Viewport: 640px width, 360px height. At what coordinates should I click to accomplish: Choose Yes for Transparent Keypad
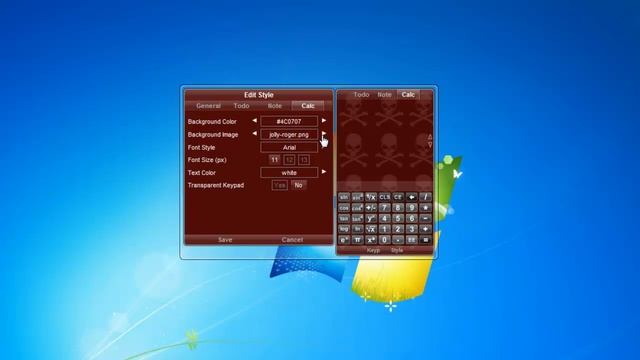click(280, 185)
